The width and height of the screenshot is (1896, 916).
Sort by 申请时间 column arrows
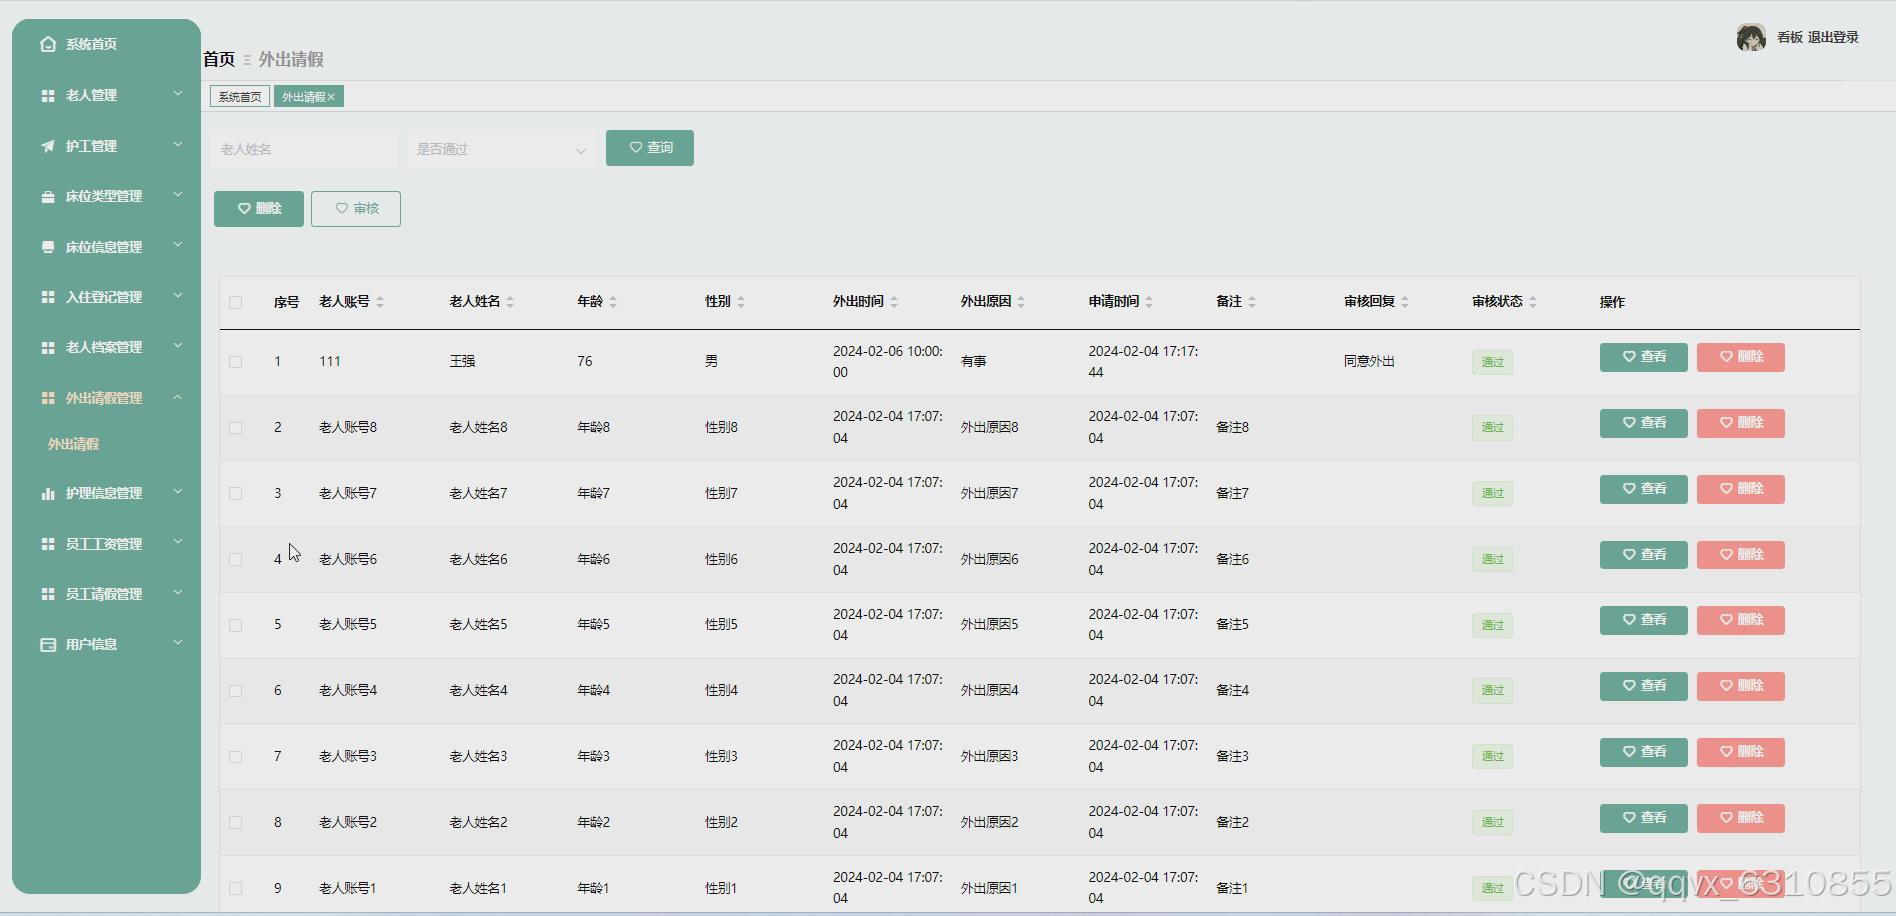click(1149, 302)
